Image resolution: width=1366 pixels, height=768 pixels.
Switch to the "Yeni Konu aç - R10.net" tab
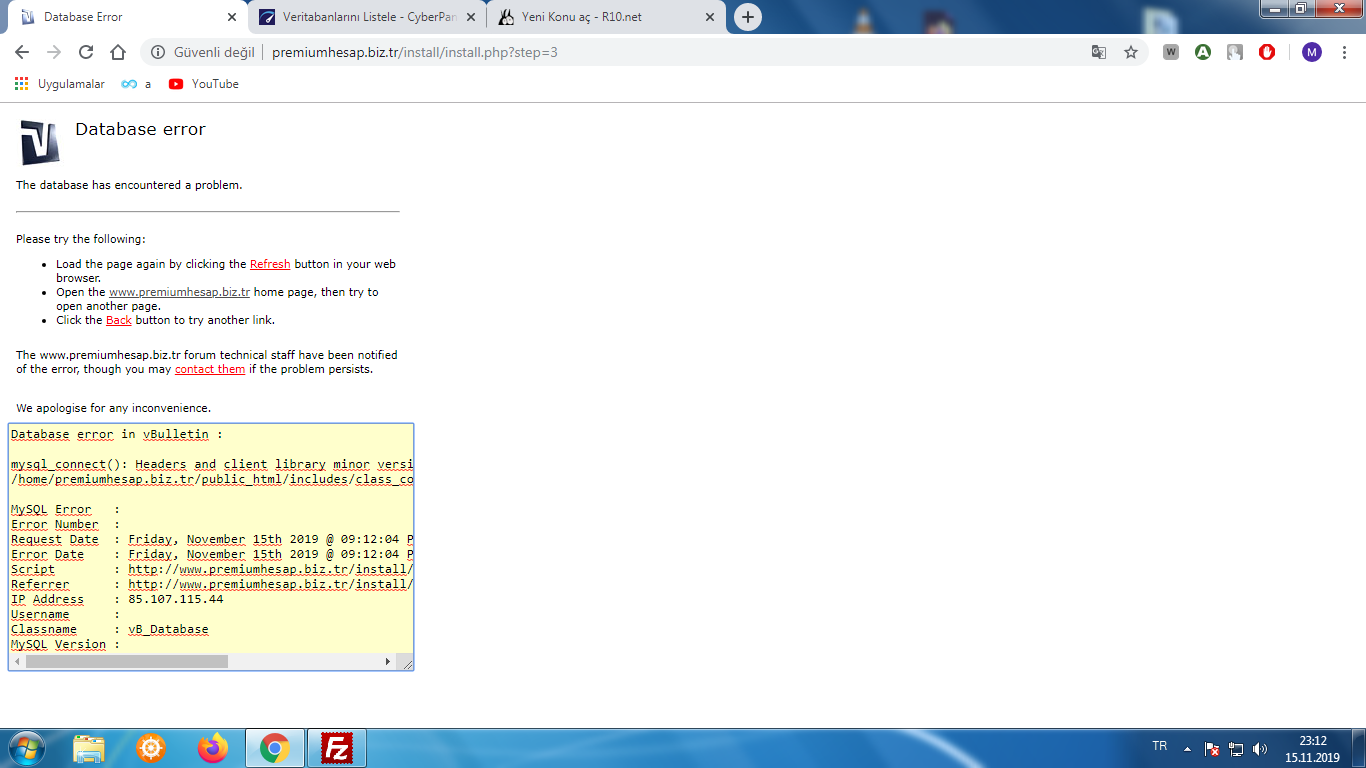click(604, 17)
